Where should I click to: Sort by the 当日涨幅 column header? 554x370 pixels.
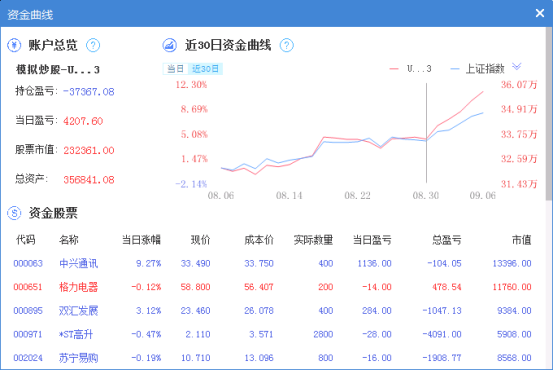(x=141, y=240)
